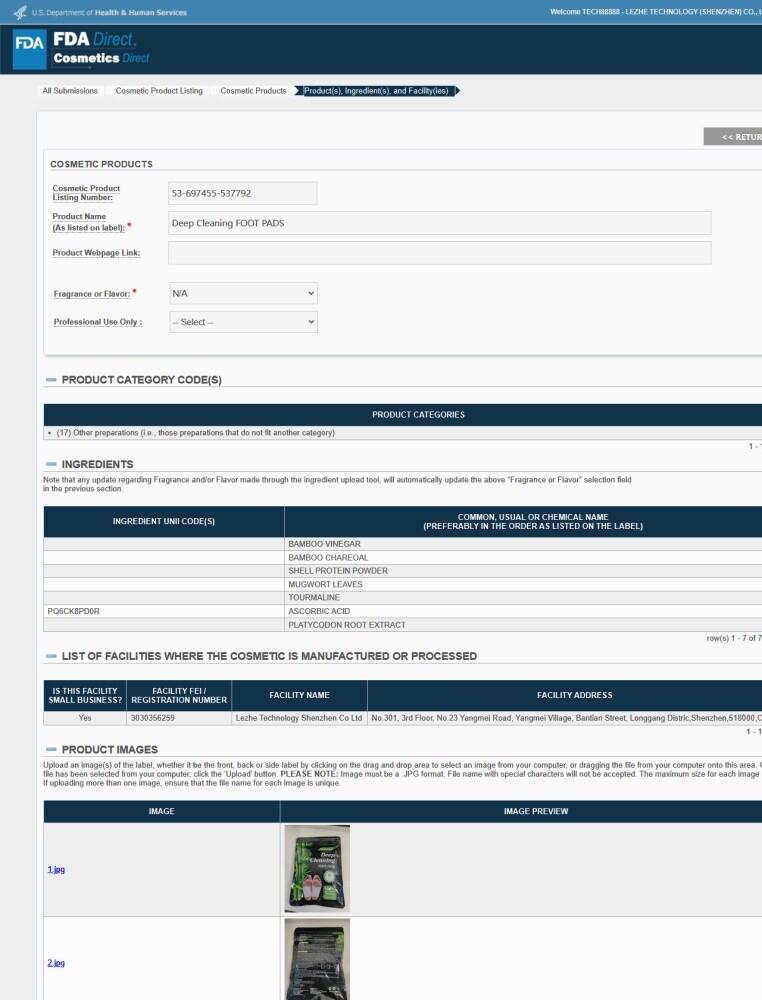
Task: Open the Professional Use Only dropdown
Action: pos(243,322)
